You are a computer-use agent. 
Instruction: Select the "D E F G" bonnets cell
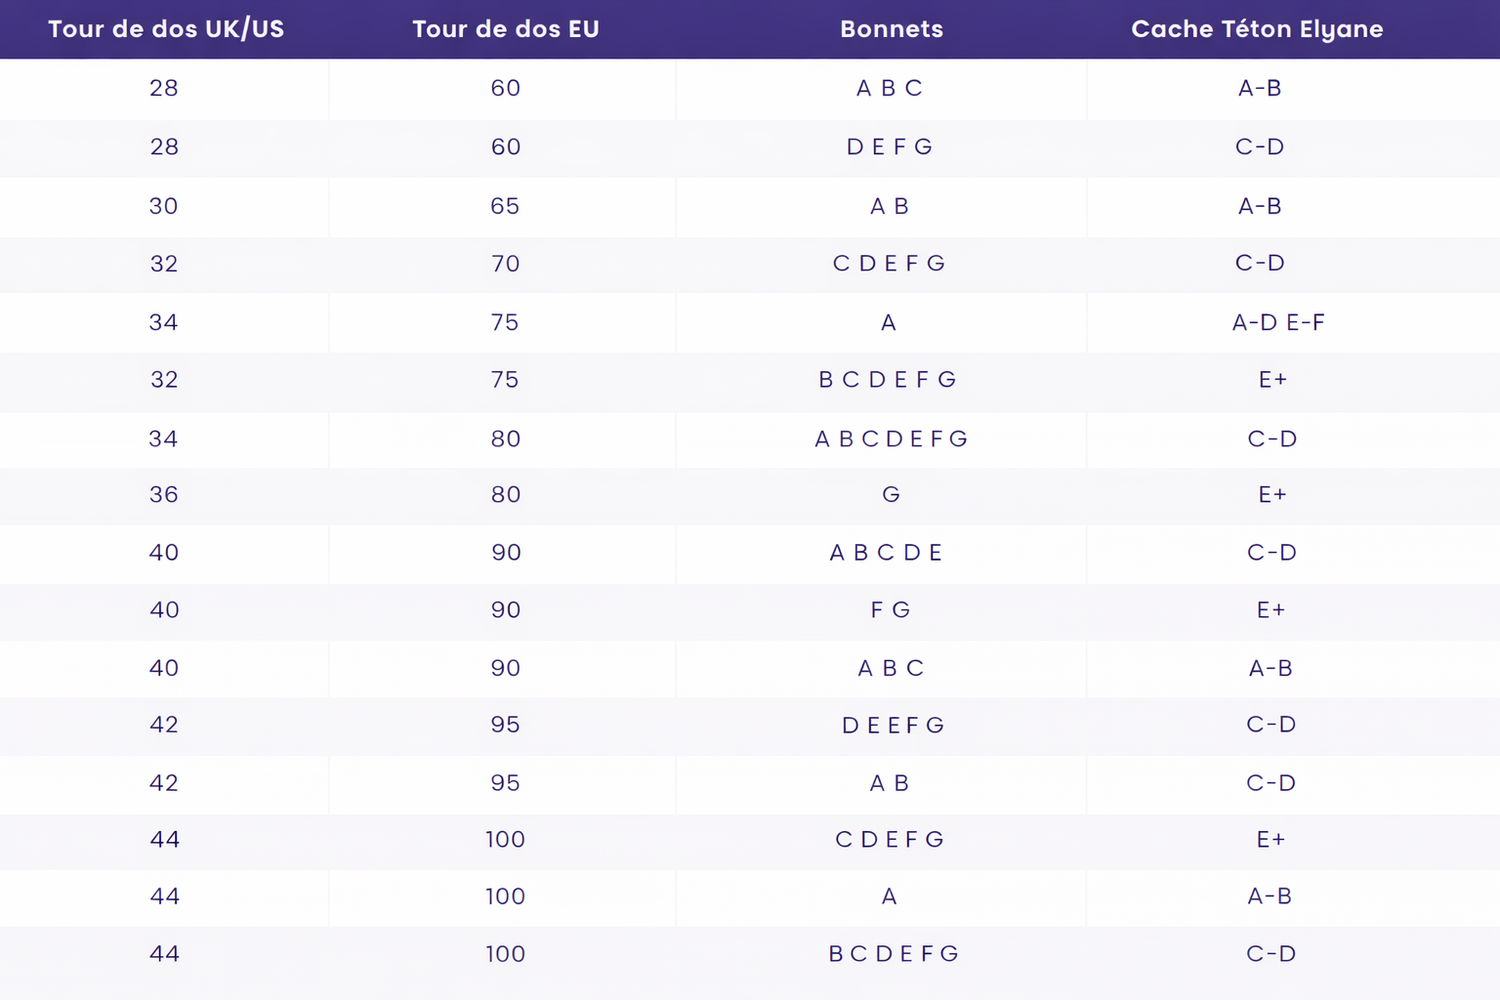889,147
